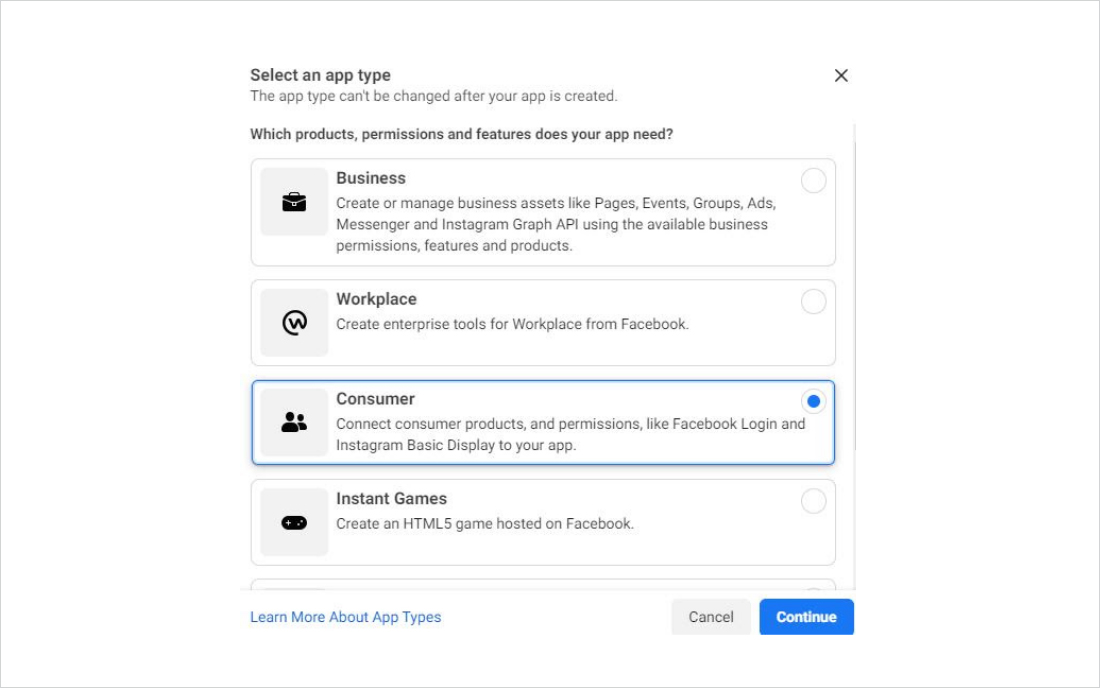Click the 'Create or manage business assets' description
1100x688 pixels.
[556, 224]
